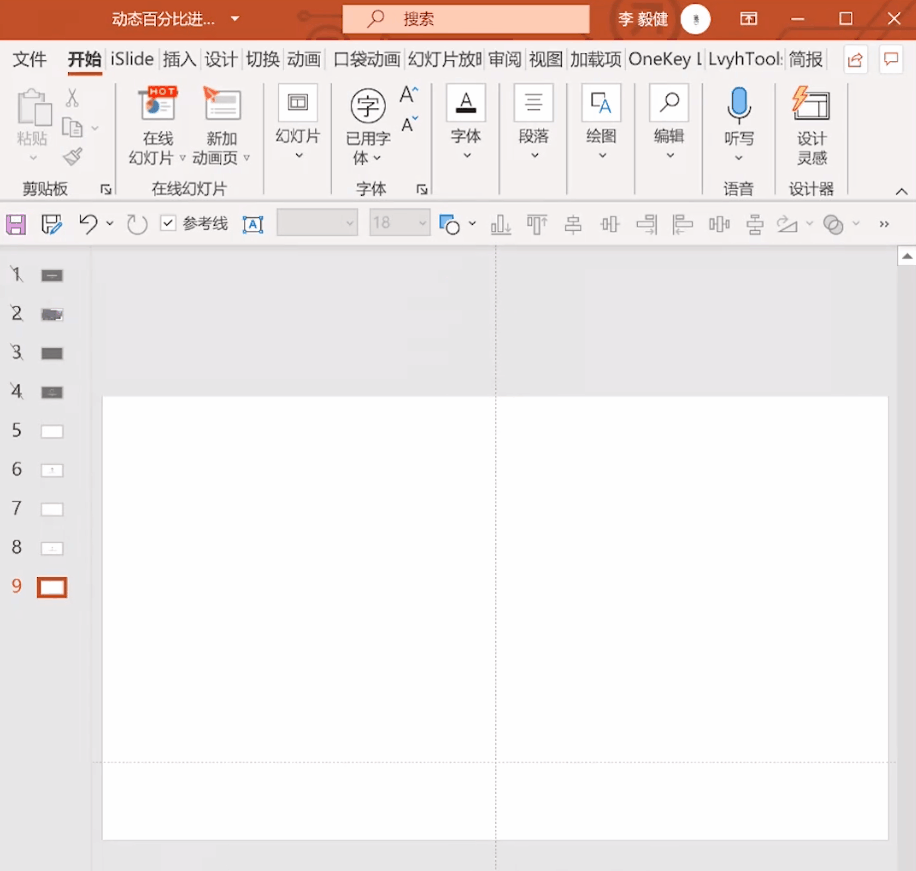Image resolution: width=916 pixels, height=871 pixels.
Task: Click the Save As pen-disk icon
Action: pos(51,224)
